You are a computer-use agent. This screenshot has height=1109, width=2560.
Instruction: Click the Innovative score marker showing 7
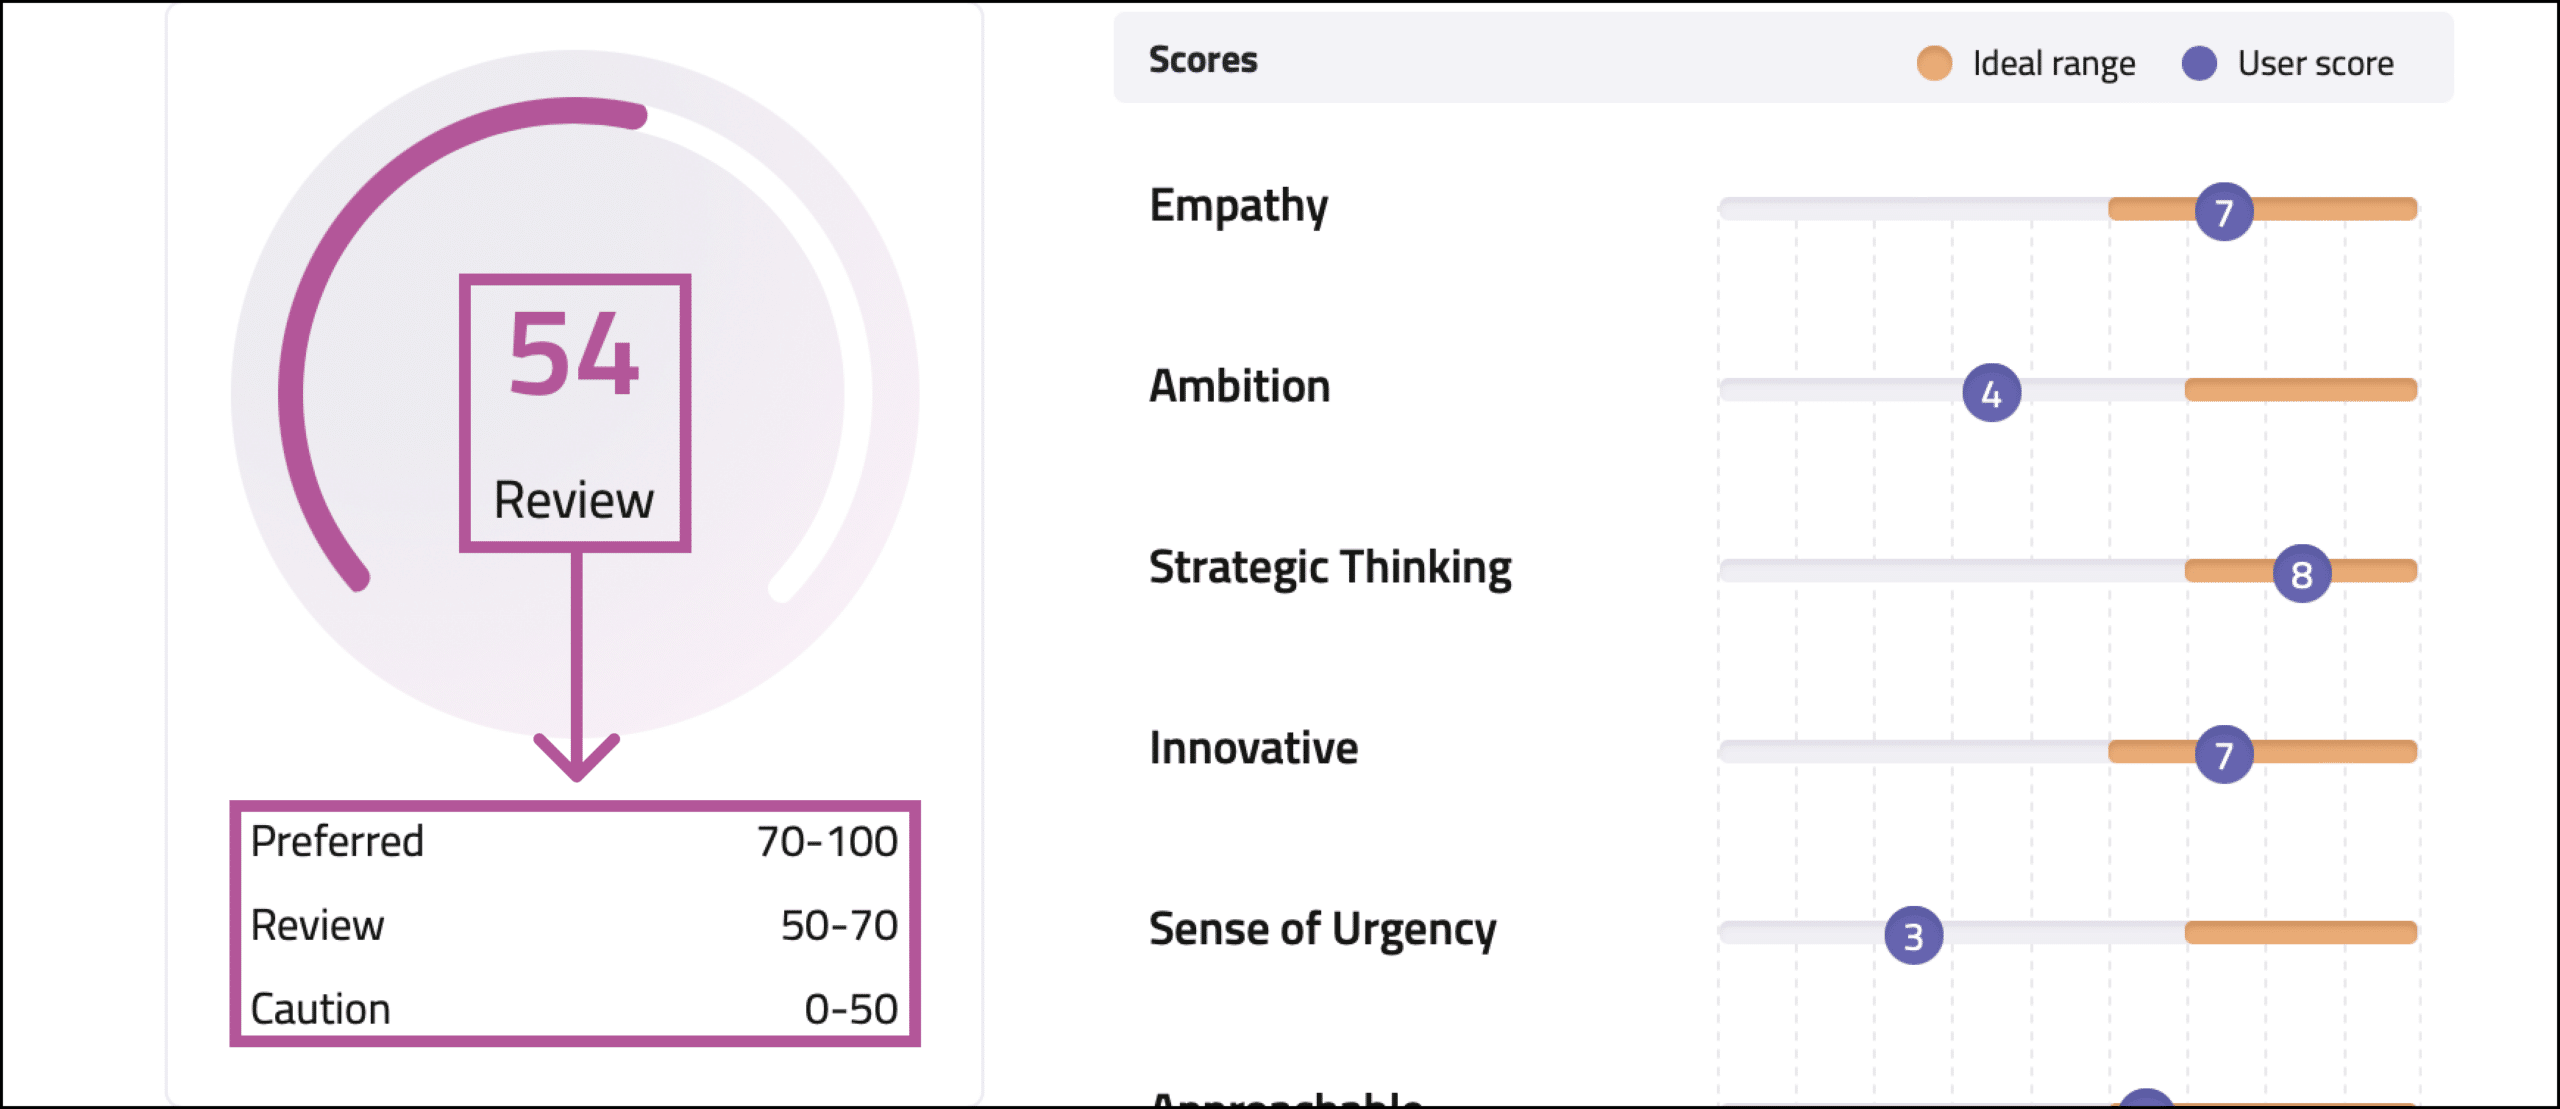[2223, 754]
